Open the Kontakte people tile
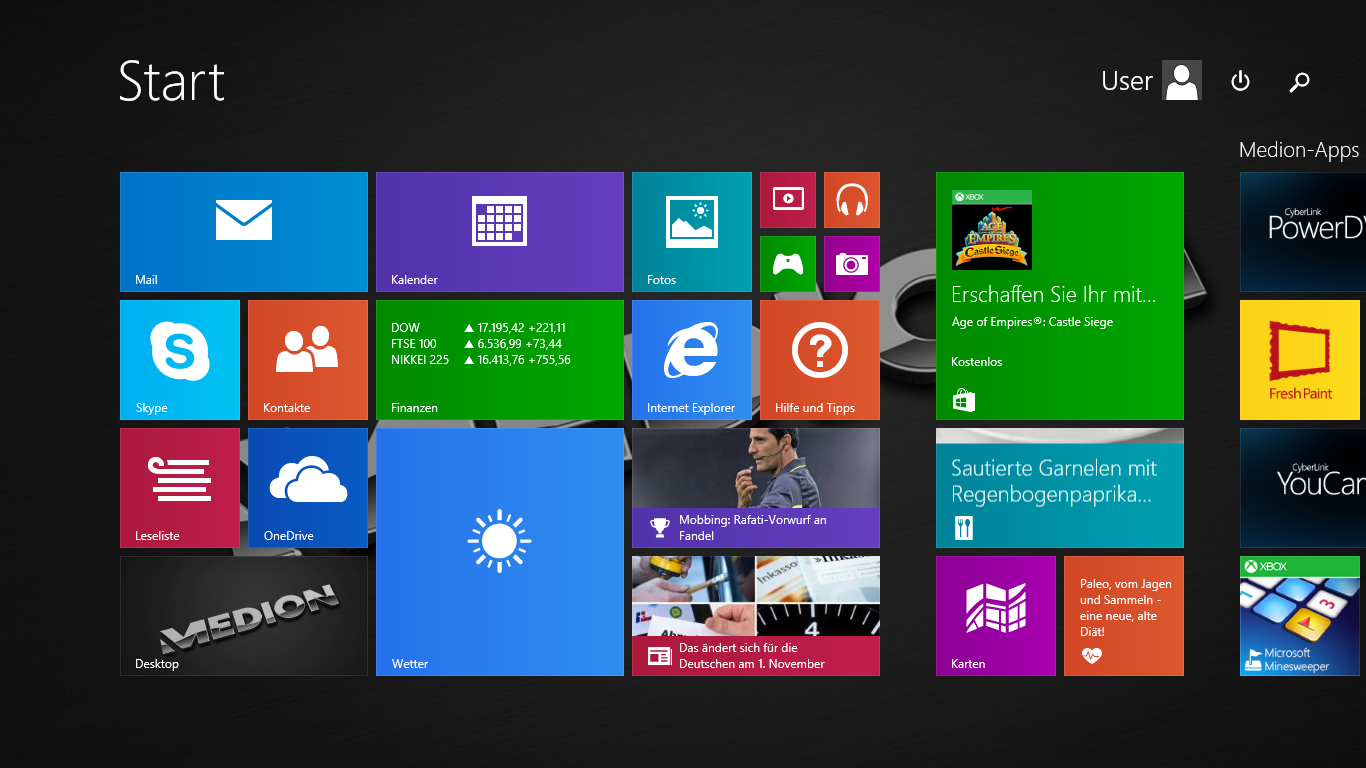Screen dimensions: 1366x768 pos(308,360)
